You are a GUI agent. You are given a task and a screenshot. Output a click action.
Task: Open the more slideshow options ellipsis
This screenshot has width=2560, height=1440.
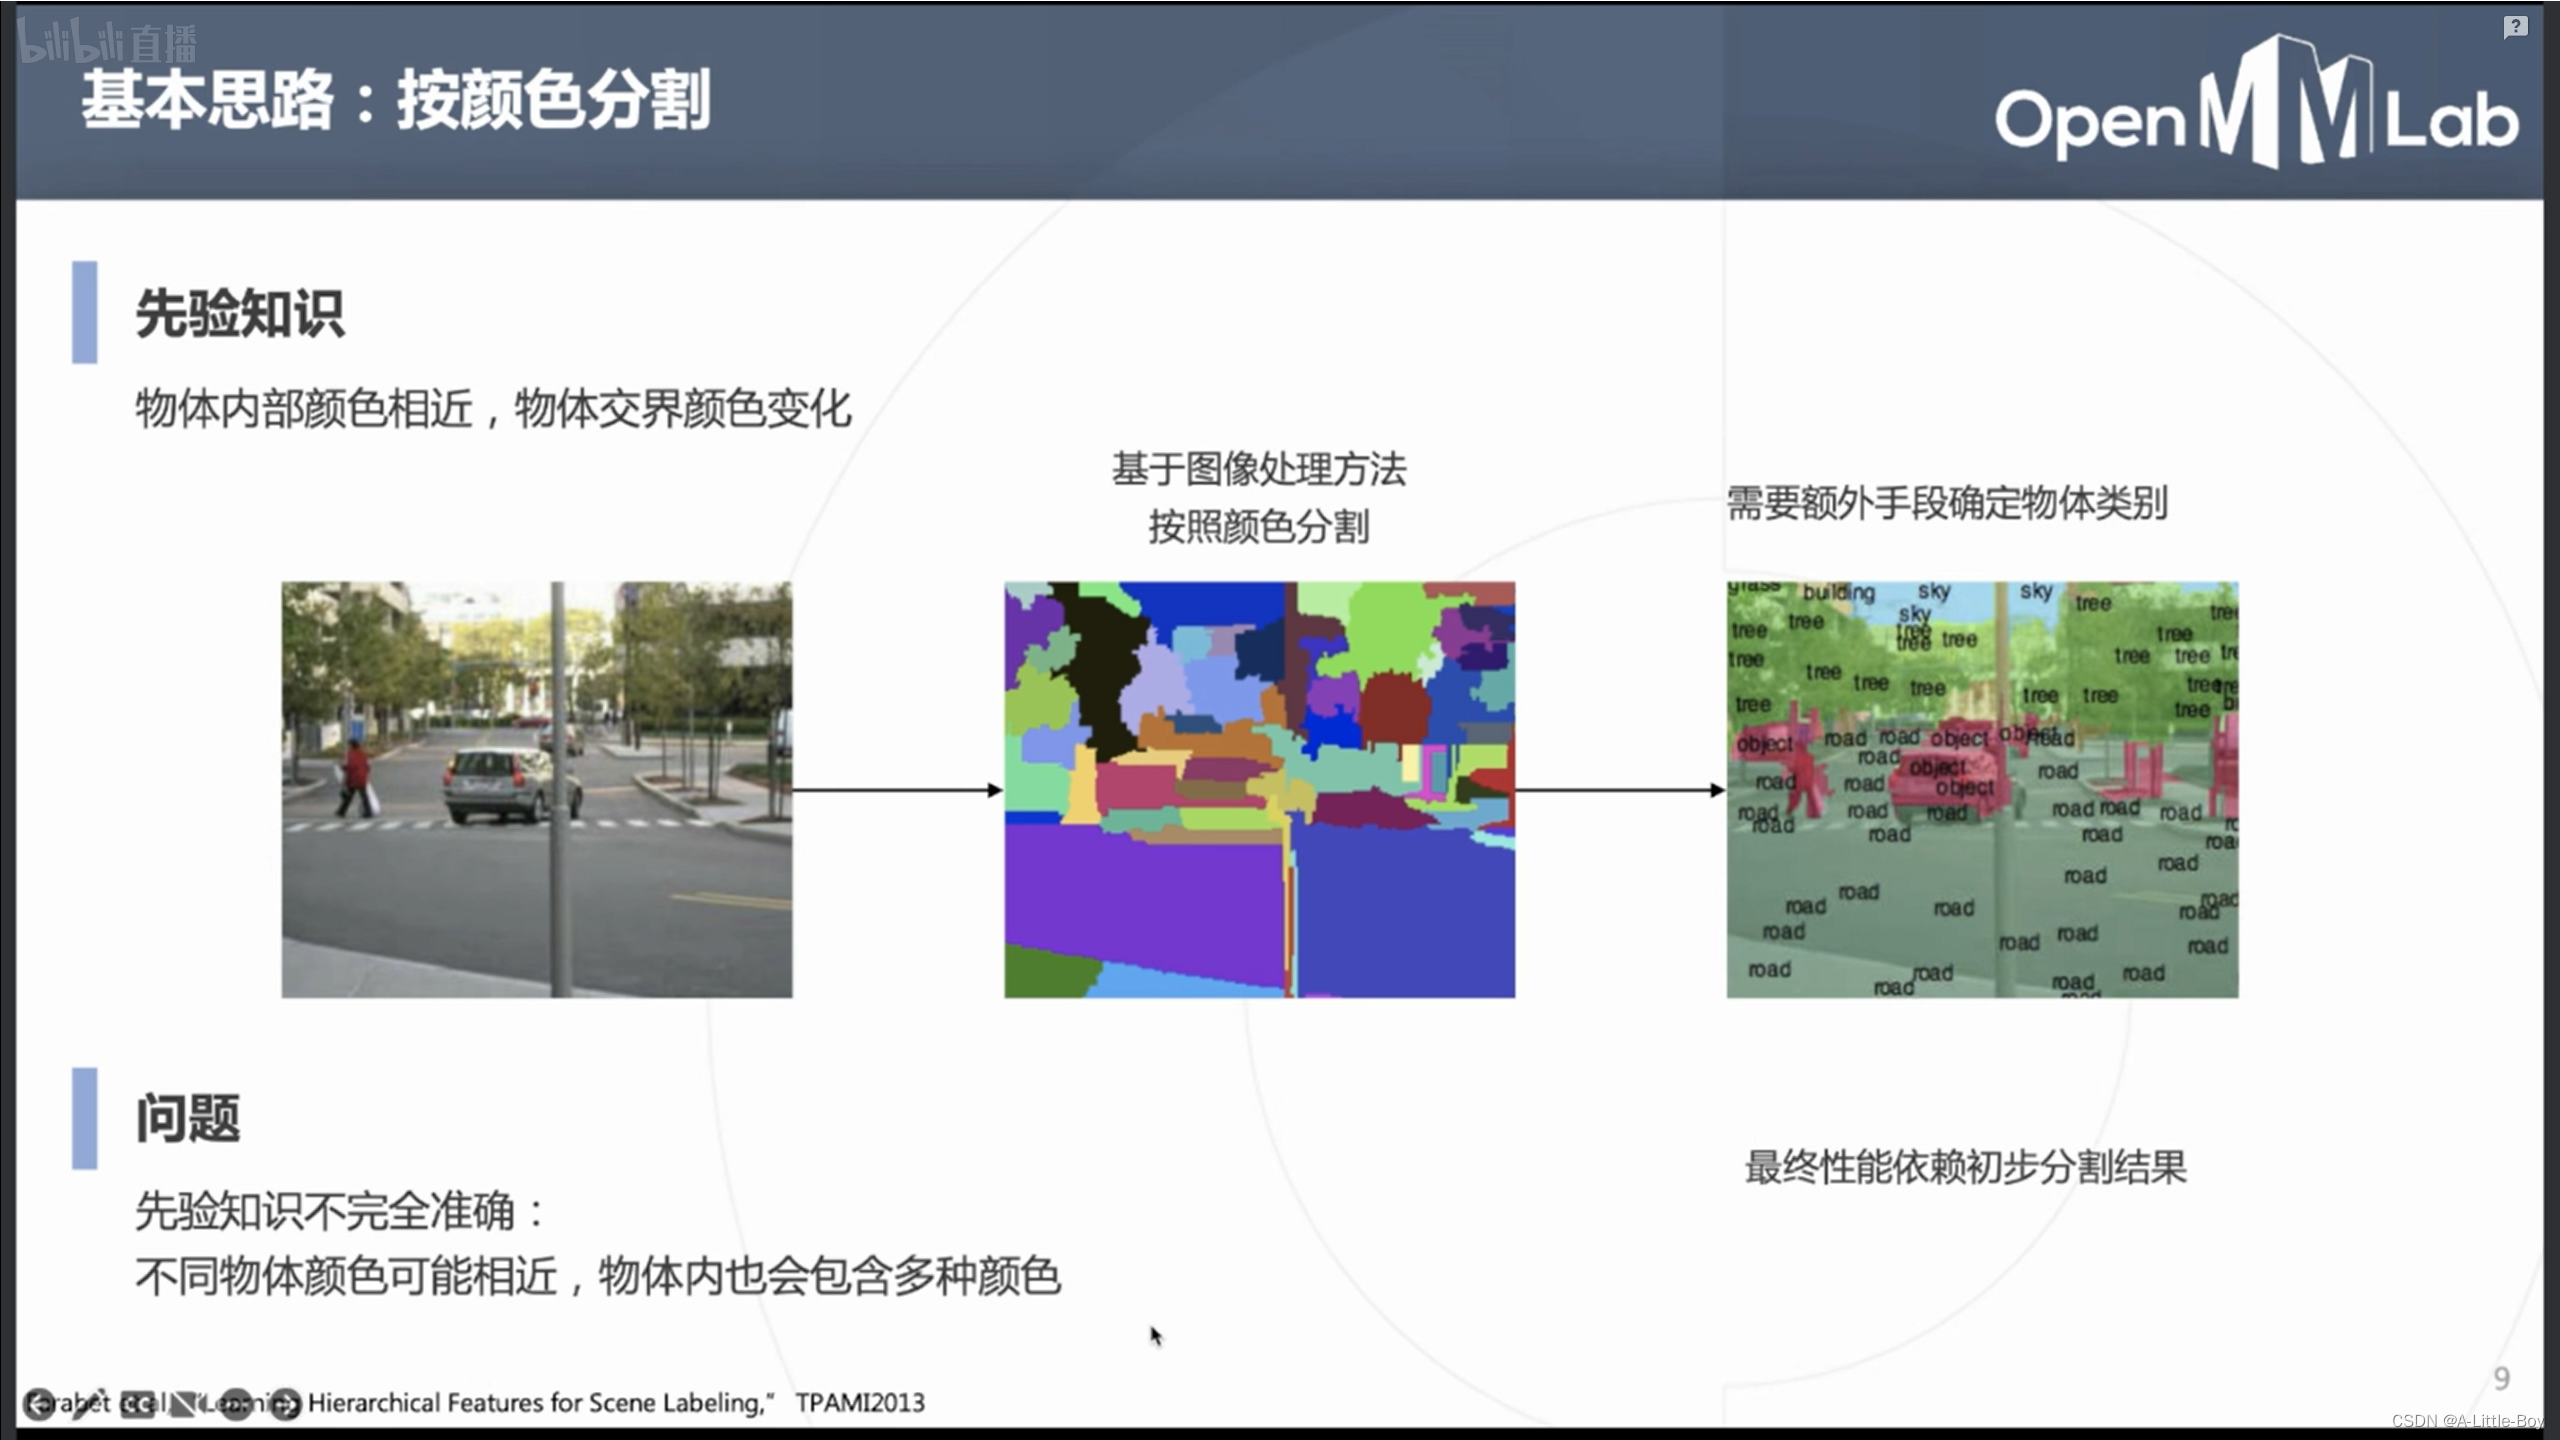tap(236, 1404)
